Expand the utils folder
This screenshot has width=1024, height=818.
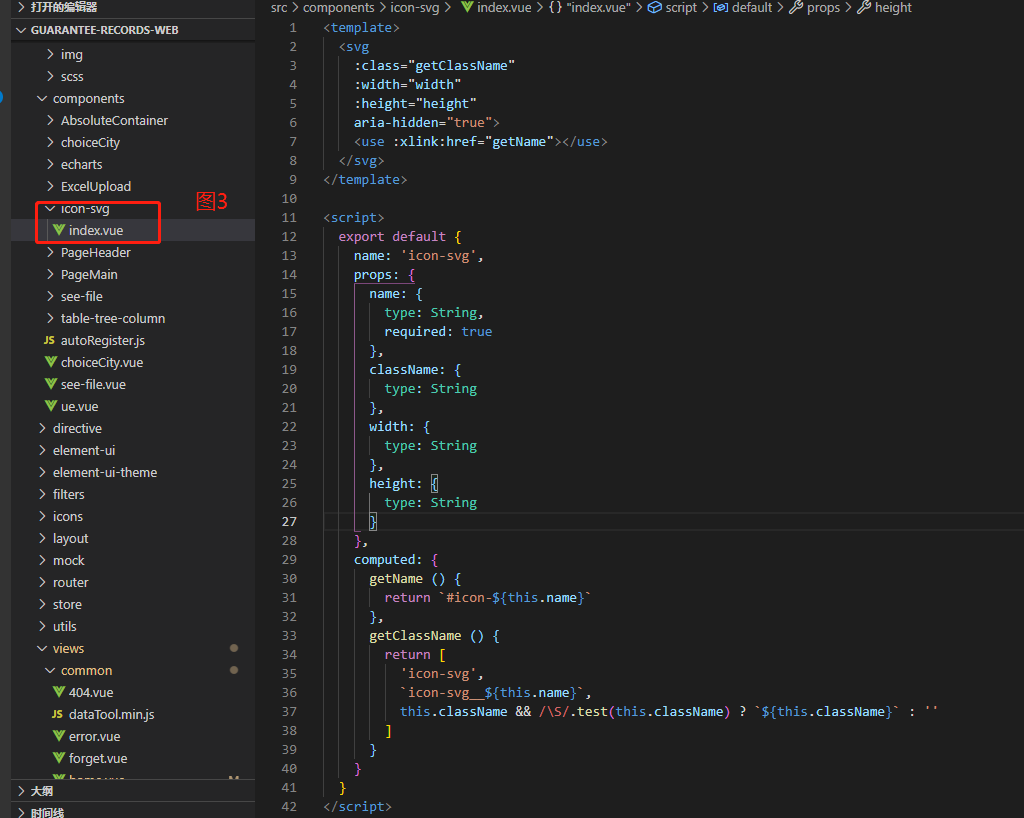(x=42, y=626)
